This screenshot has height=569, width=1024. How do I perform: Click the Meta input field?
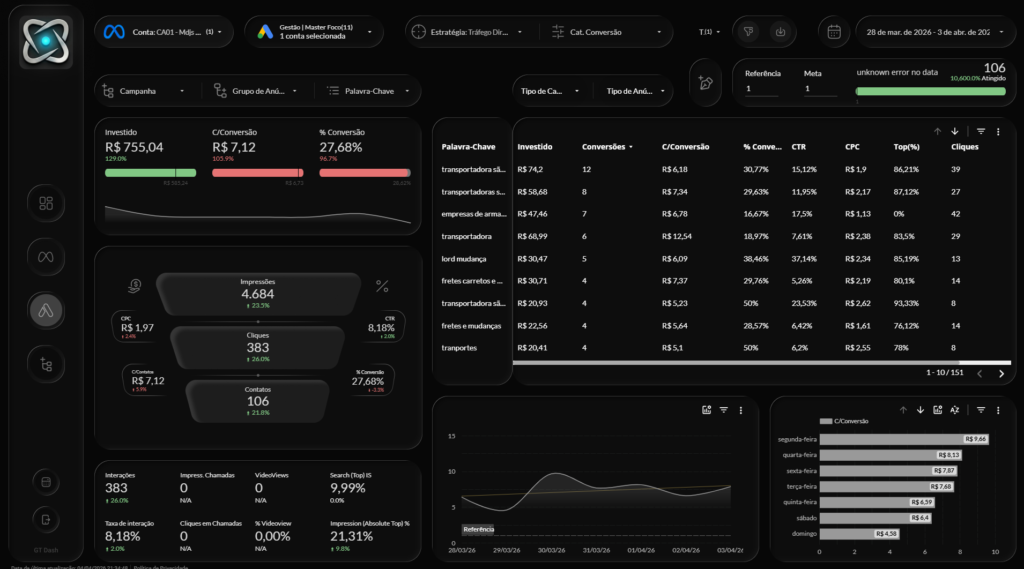(820, 89)
